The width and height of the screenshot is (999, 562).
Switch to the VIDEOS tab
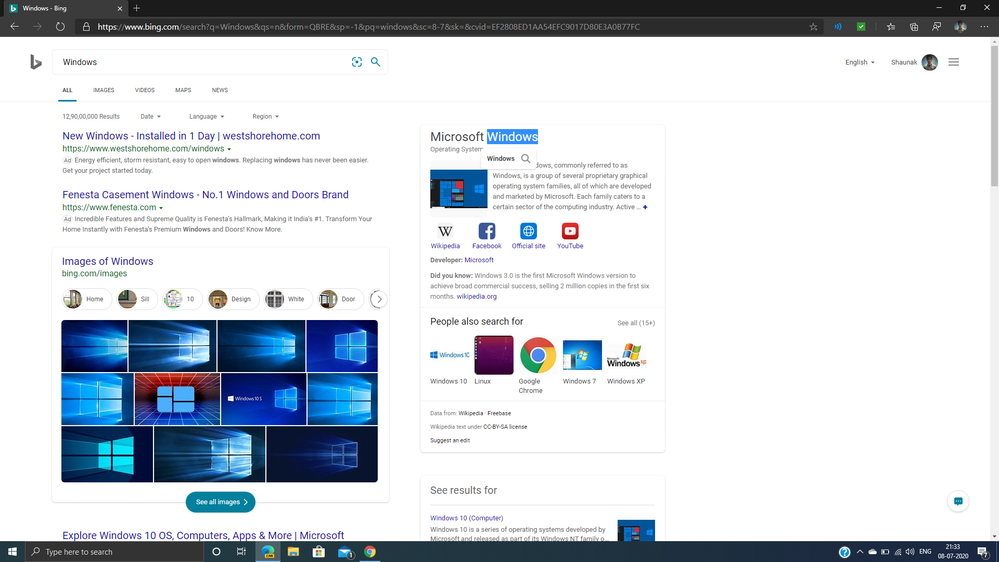145,90
